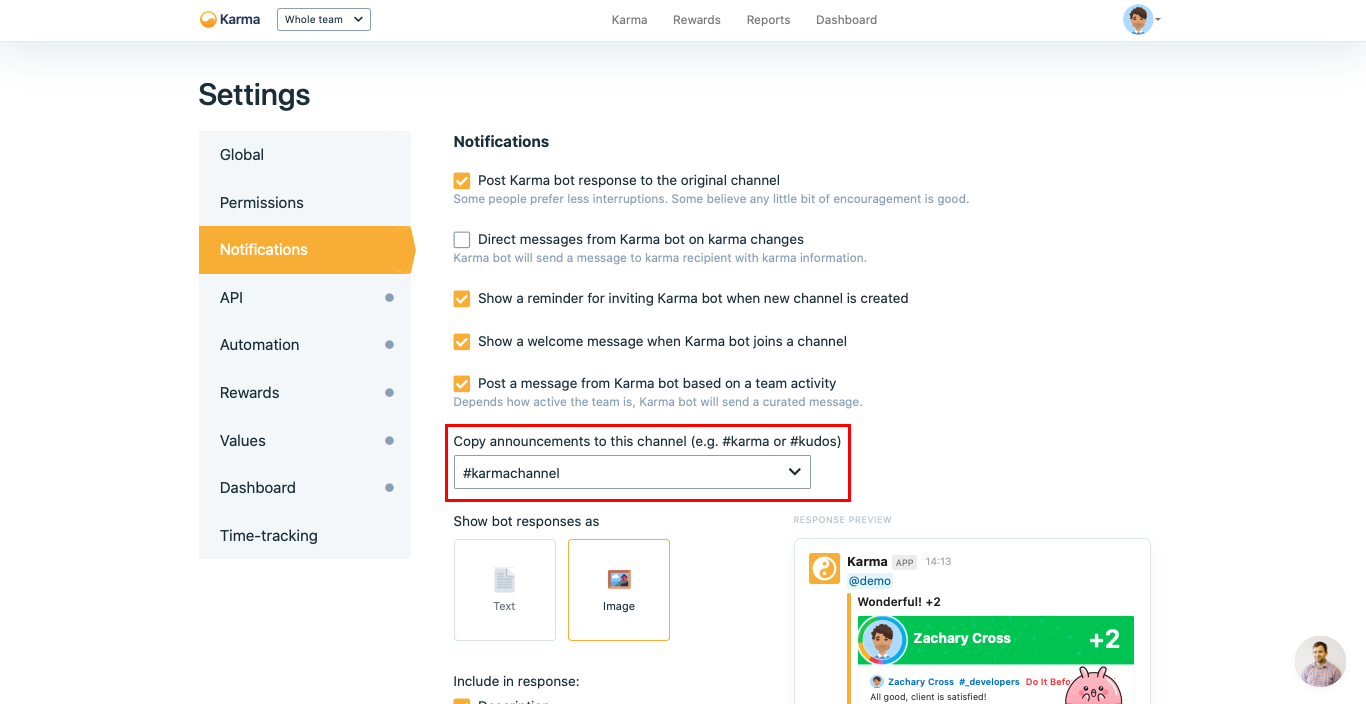
Task: Select Time-tracking settings tab
Action: point(305,535)
